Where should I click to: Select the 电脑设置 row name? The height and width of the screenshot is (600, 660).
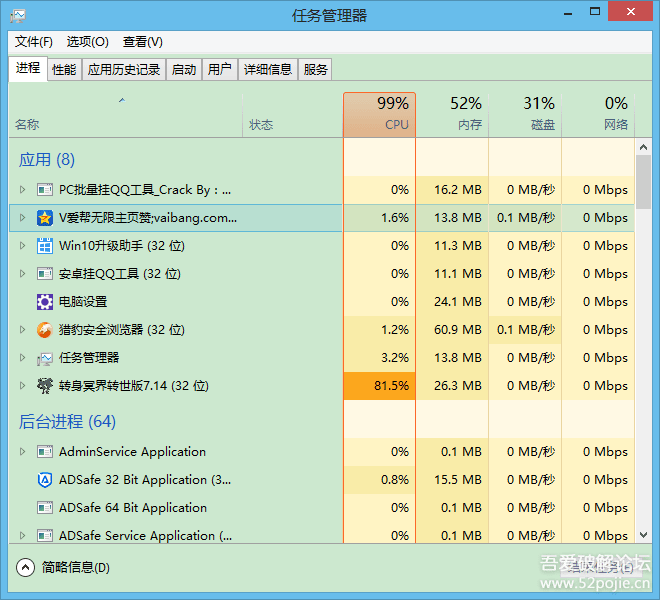click(x=83, y=302)
